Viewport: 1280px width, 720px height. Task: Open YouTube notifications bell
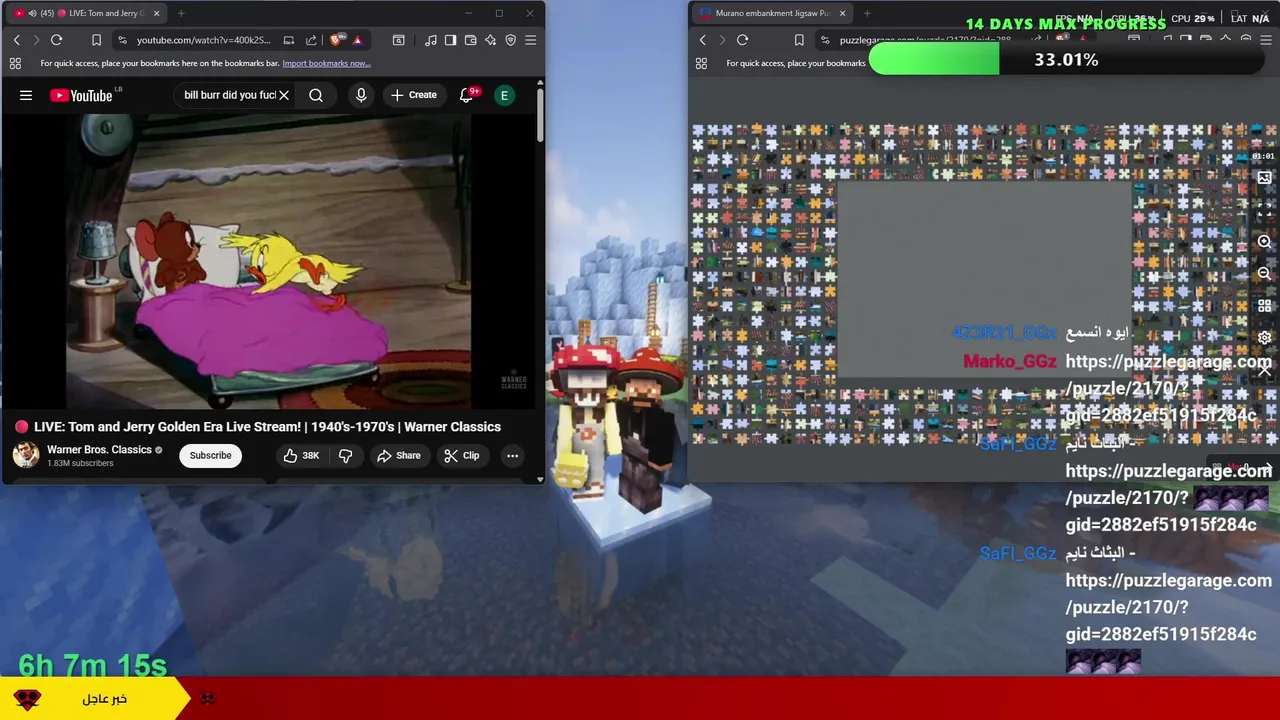pos(467,95)
